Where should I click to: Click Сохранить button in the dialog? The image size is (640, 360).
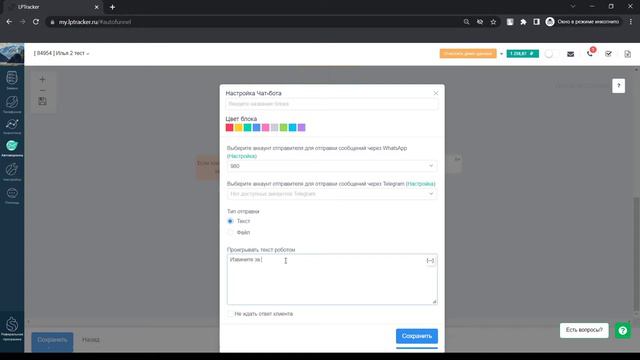click(417, 336)
